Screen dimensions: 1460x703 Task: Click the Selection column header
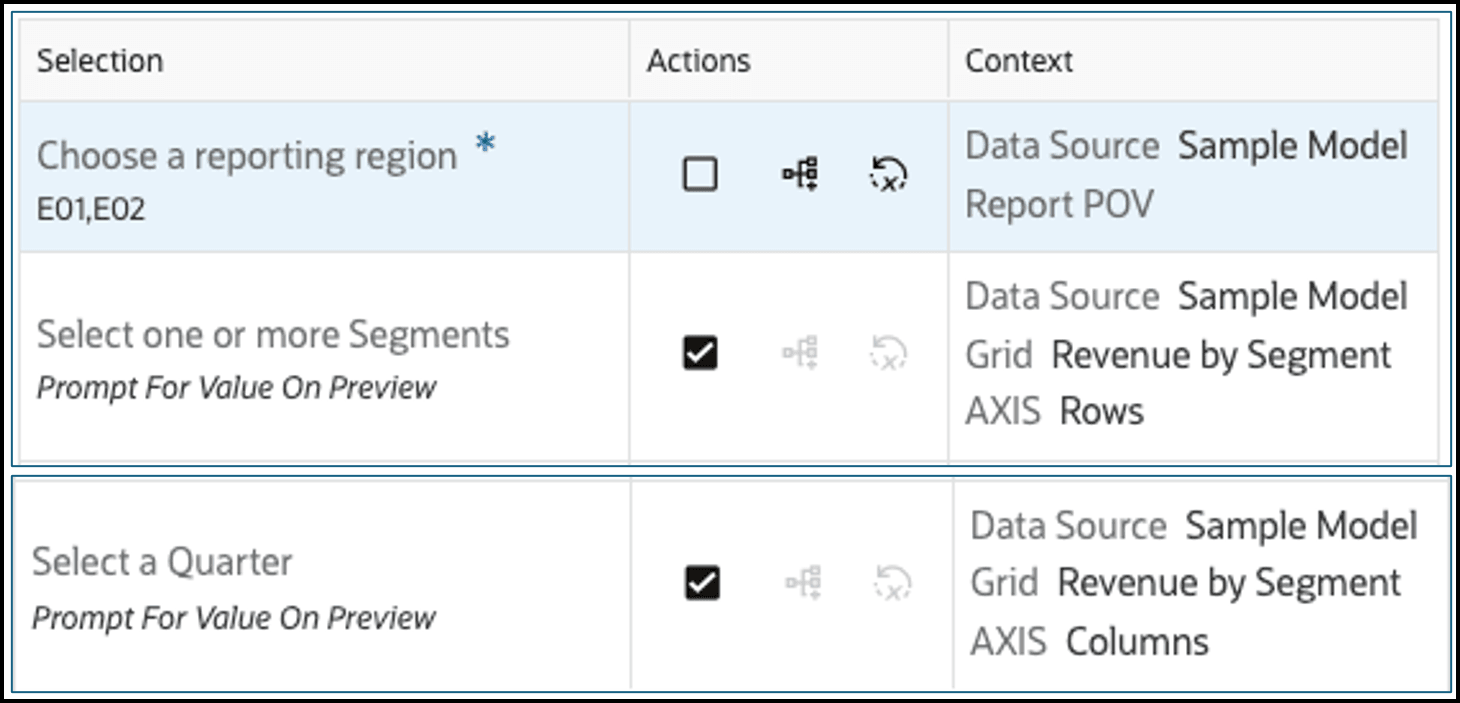coord(100,61)
